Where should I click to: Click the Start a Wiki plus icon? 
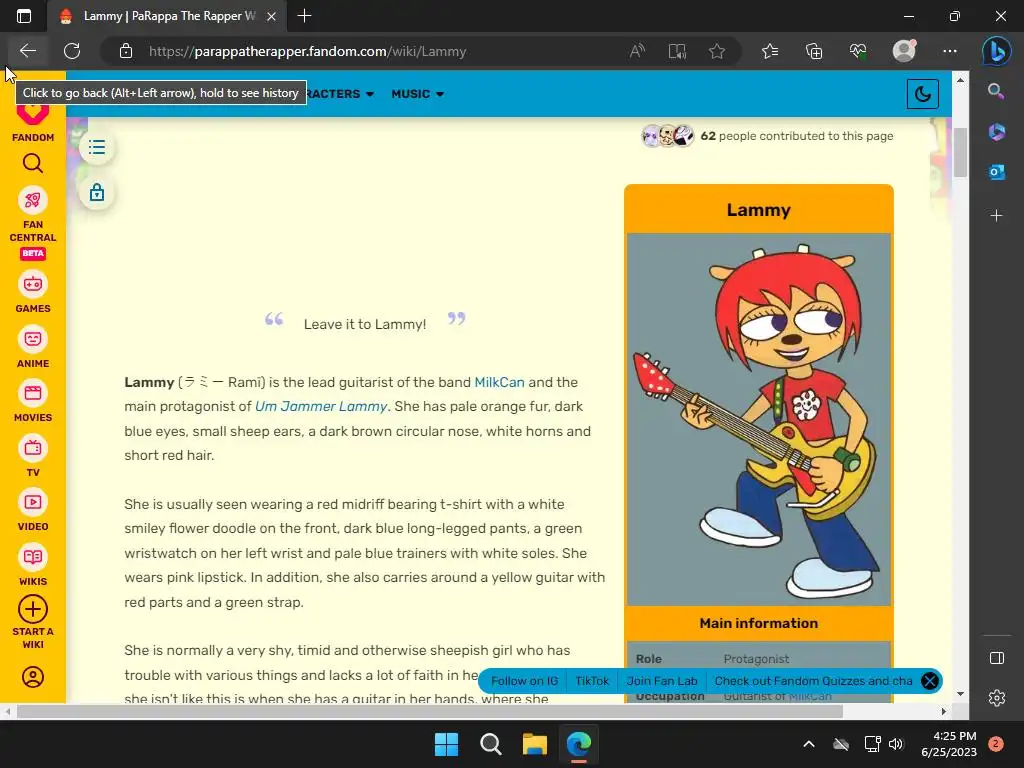[33, 609]
